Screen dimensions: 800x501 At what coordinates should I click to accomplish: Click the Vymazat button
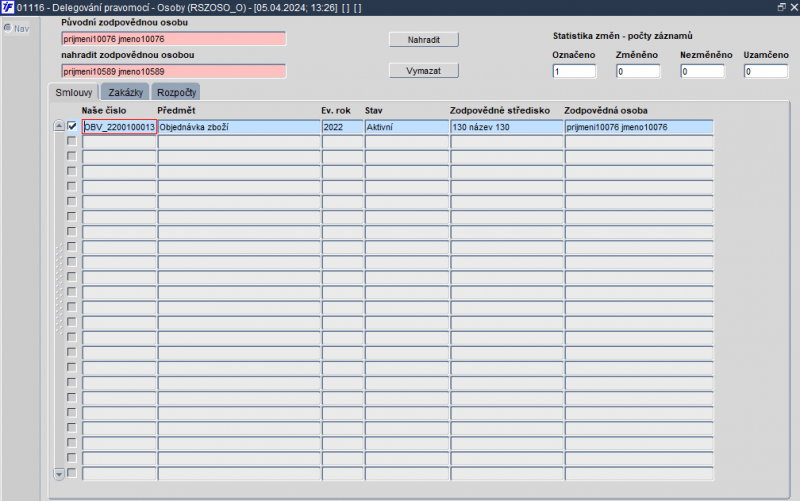pos(423,71)
